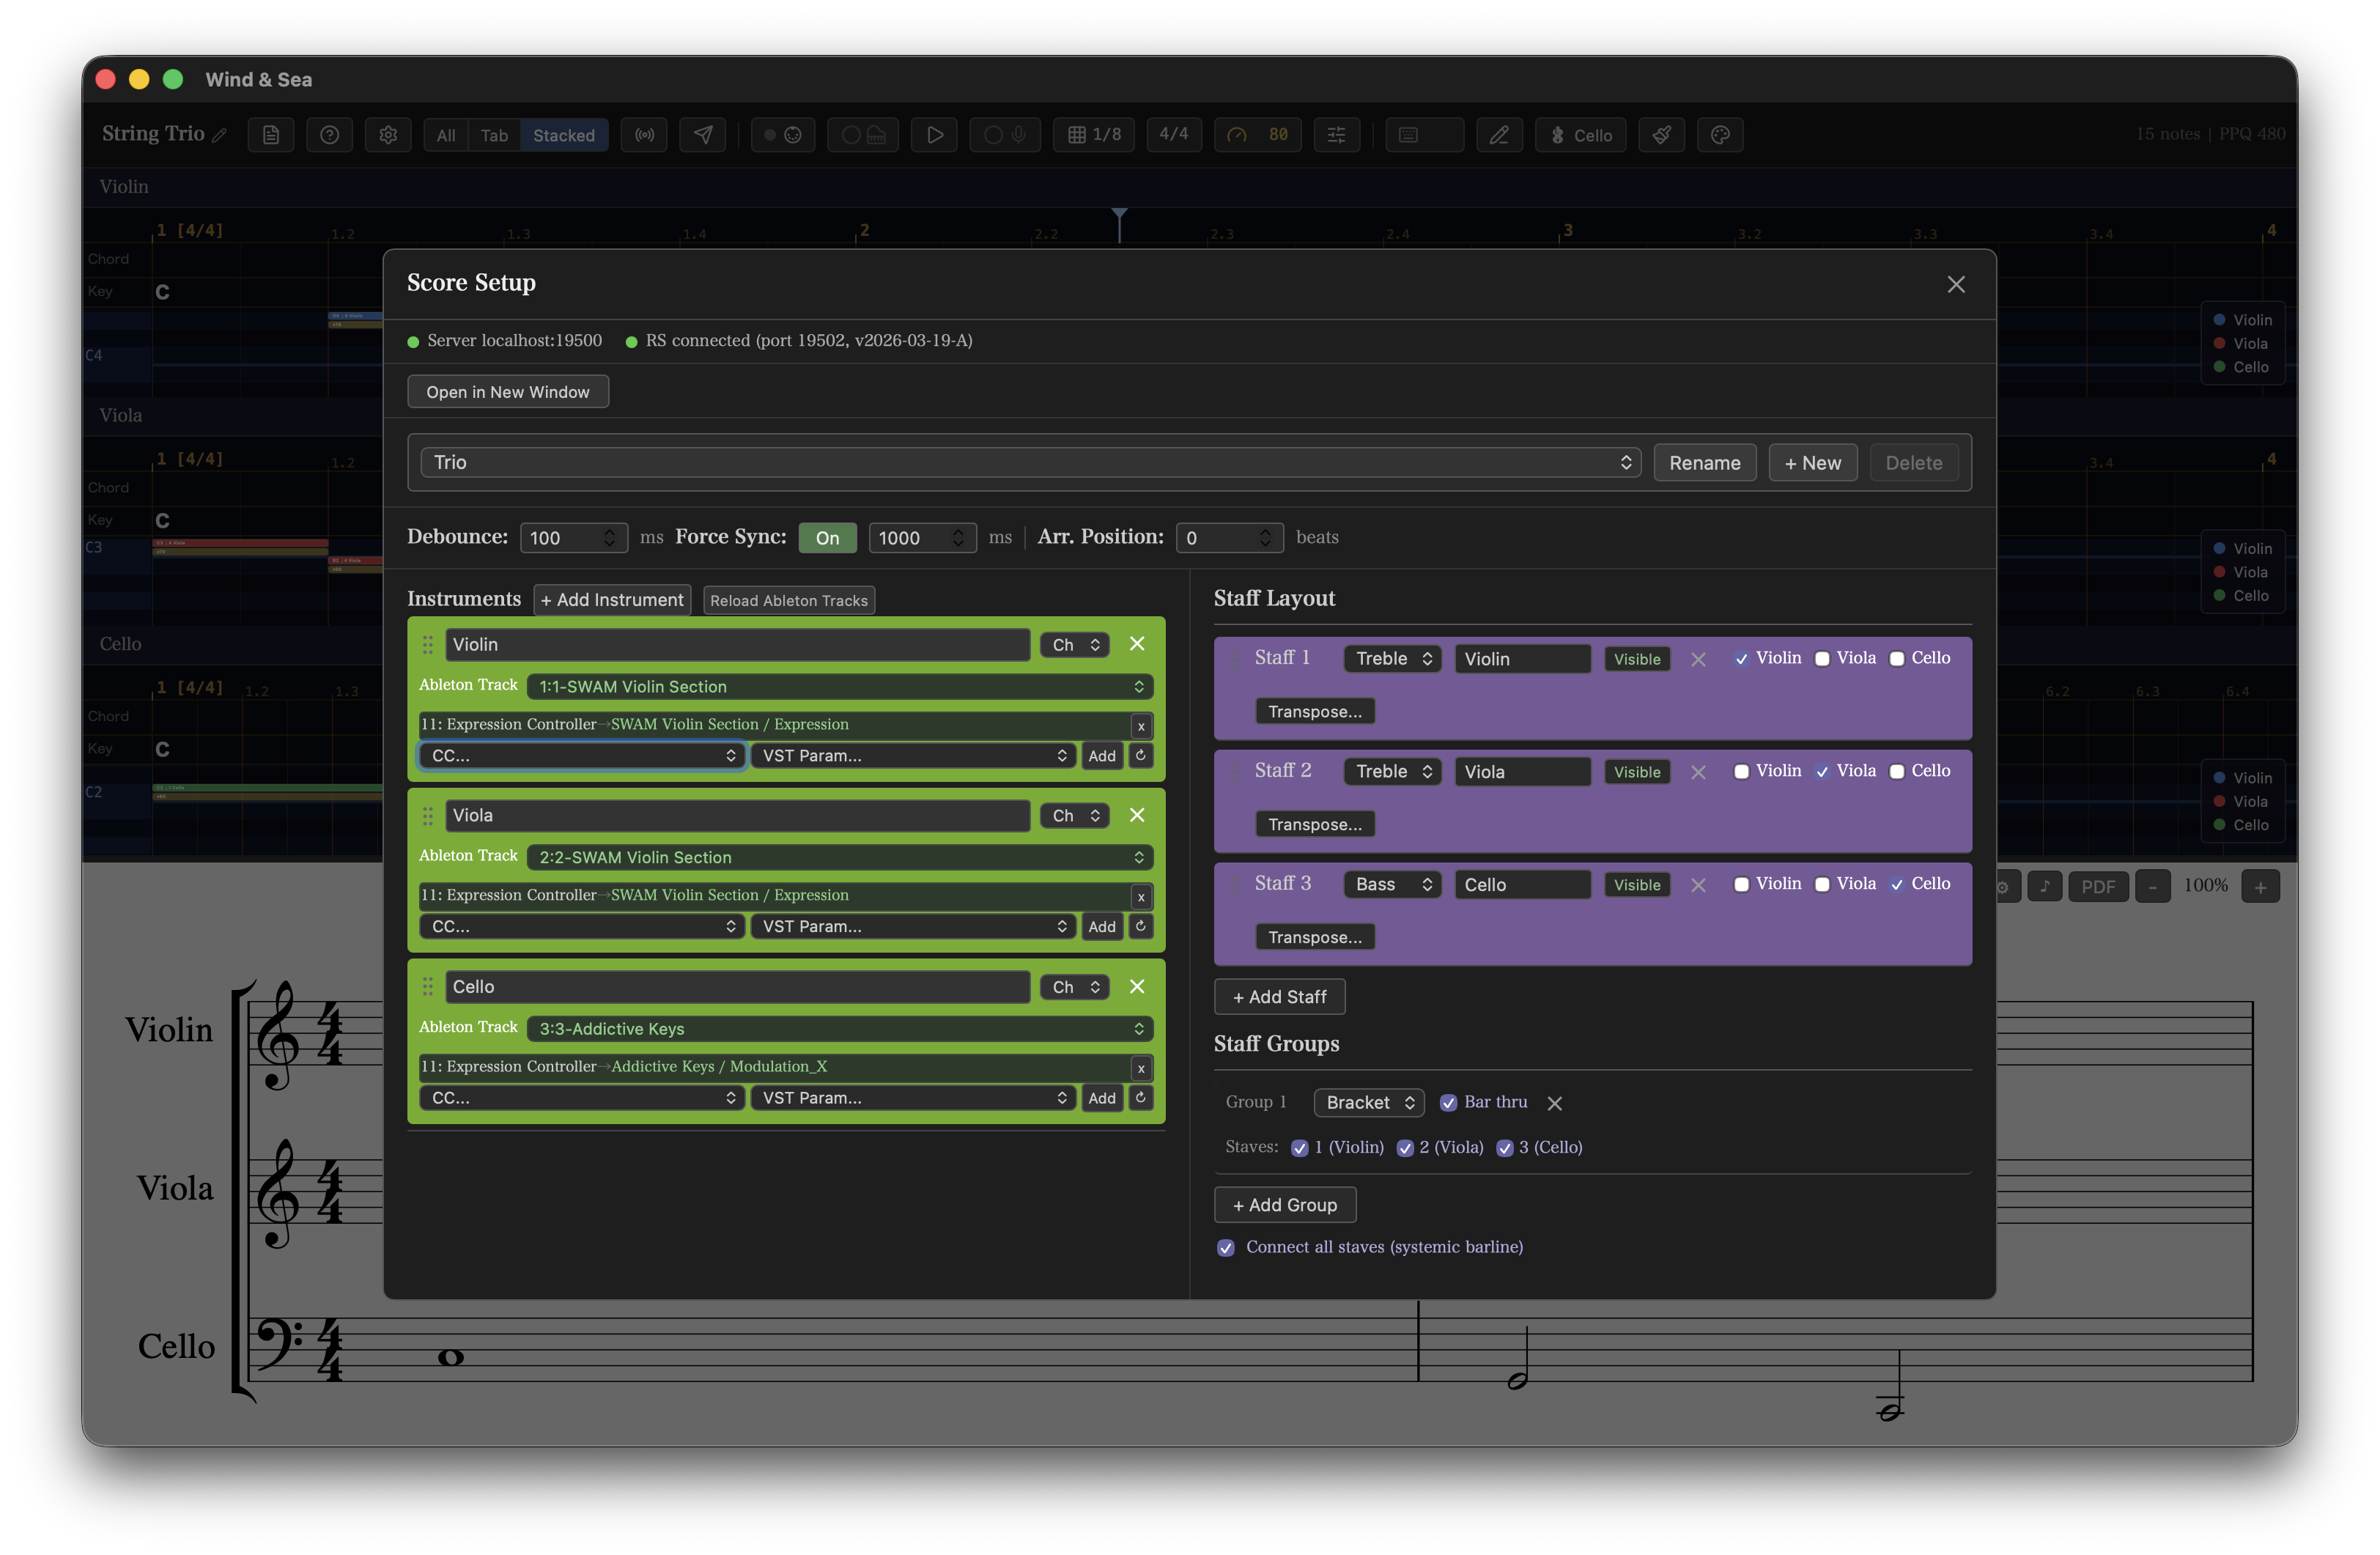Select the pencil edit tool
This screenshot has height=1555, width=2380.
(x=1499, y=134)
